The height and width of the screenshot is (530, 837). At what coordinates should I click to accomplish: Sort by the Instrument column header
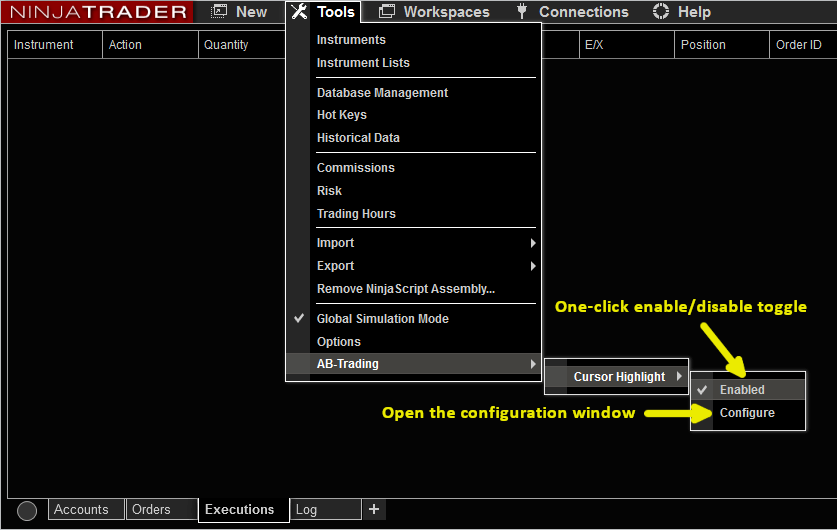pyautogui.click(x=44, y=45)
